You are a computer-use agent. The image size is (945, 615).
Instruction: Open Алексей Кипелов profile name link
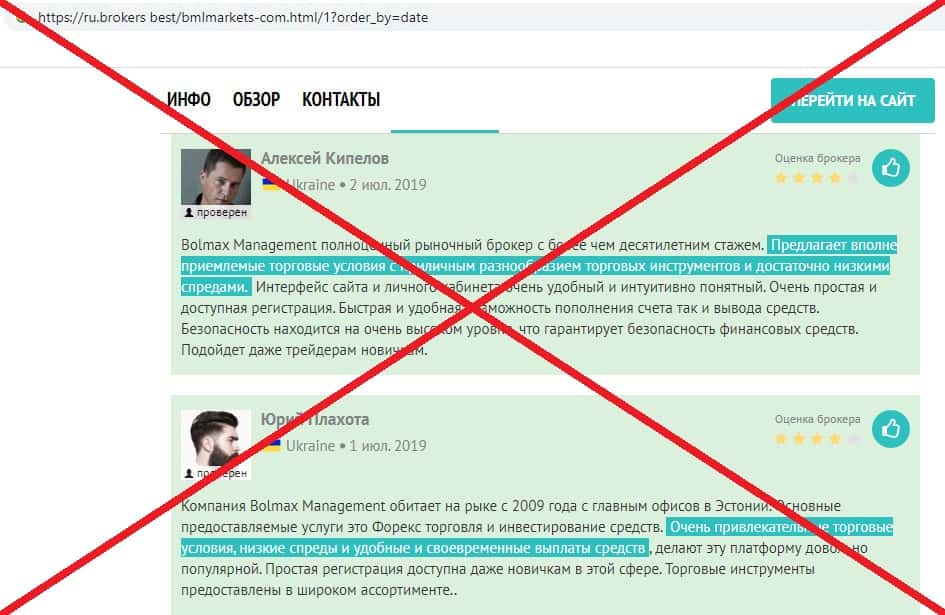coord(325,159)
